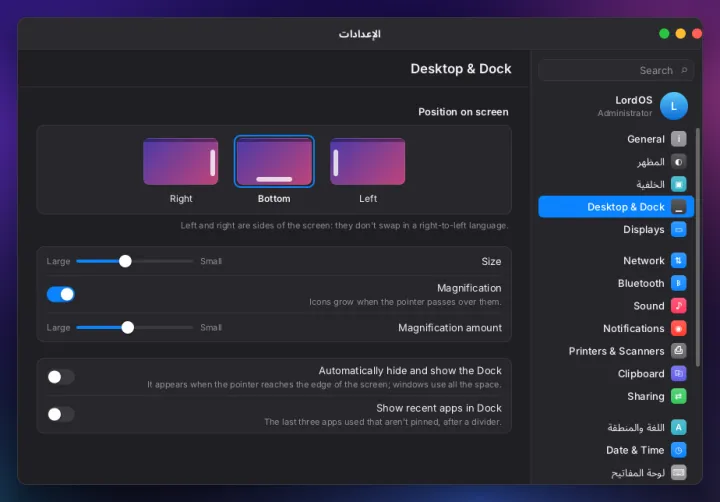
Task: Open المظهر appearance settings
Action: tap(616, 162)
